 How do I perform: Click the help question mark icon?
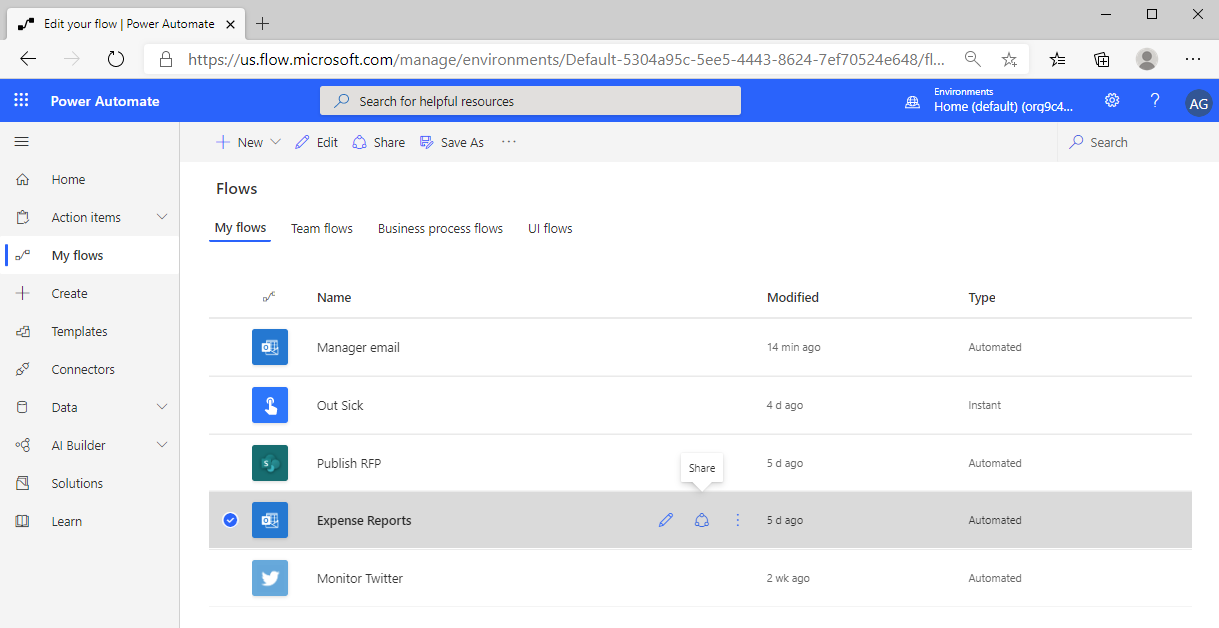coord(1155,101)
